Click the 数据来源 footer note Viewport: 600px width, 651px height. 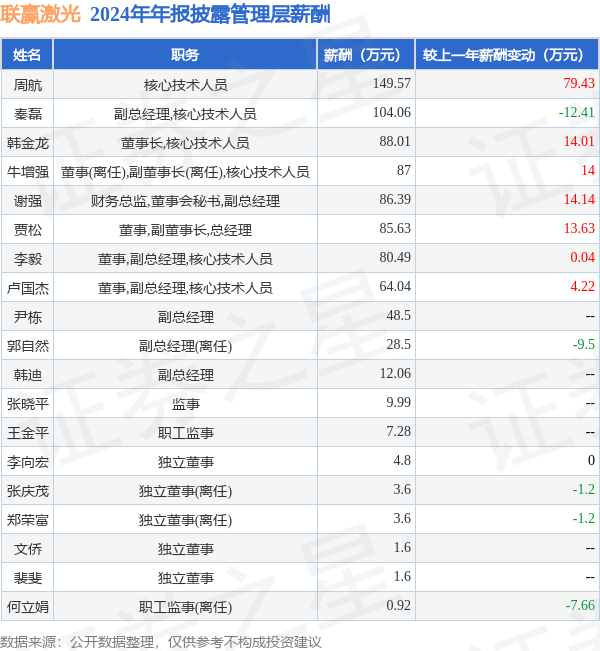pyautogui.click(x=161, y=642)
